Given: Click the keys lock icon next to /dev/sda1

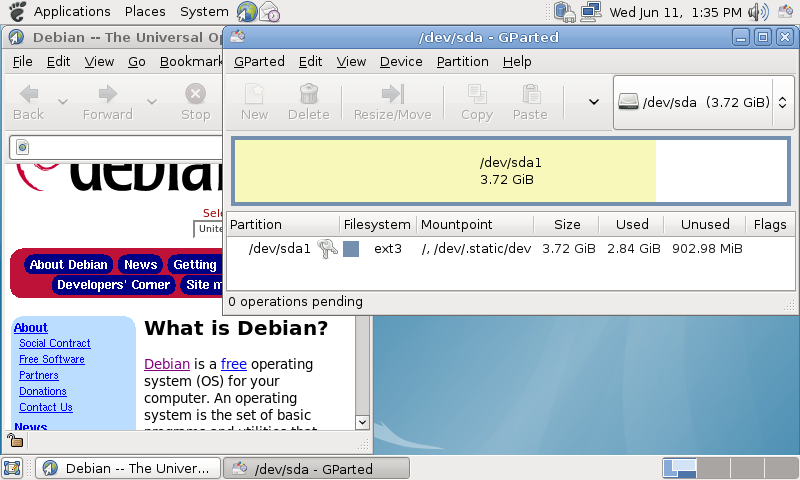Looking at the screenshot, I should (327, 249).
